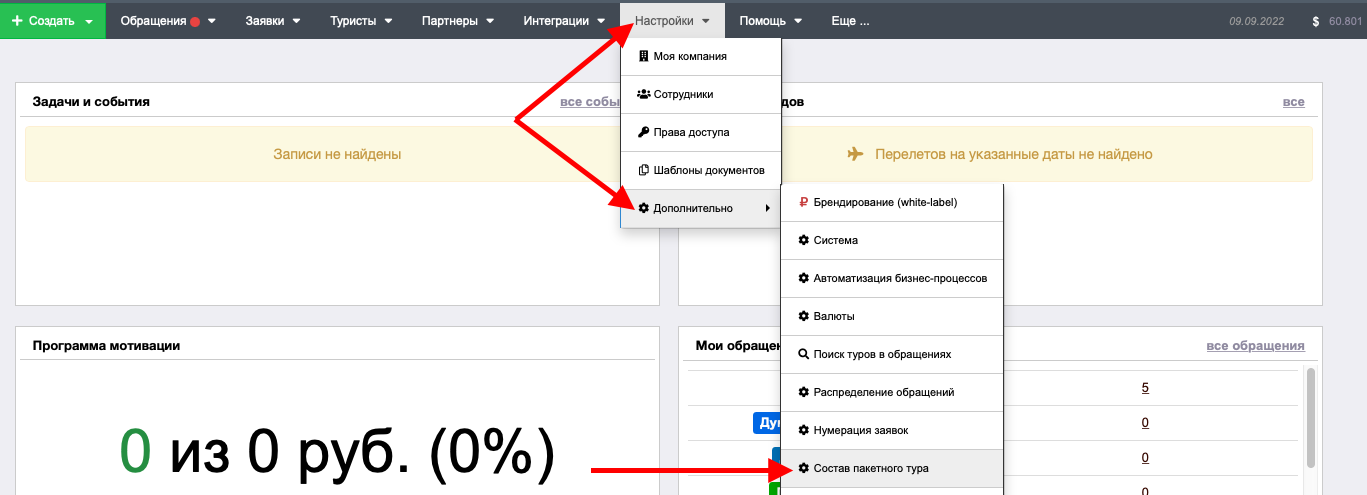Screen dimensions: 1367x495
Task: Select Автоматизация бизнес-процессов entry
Action: click(892, 278)
